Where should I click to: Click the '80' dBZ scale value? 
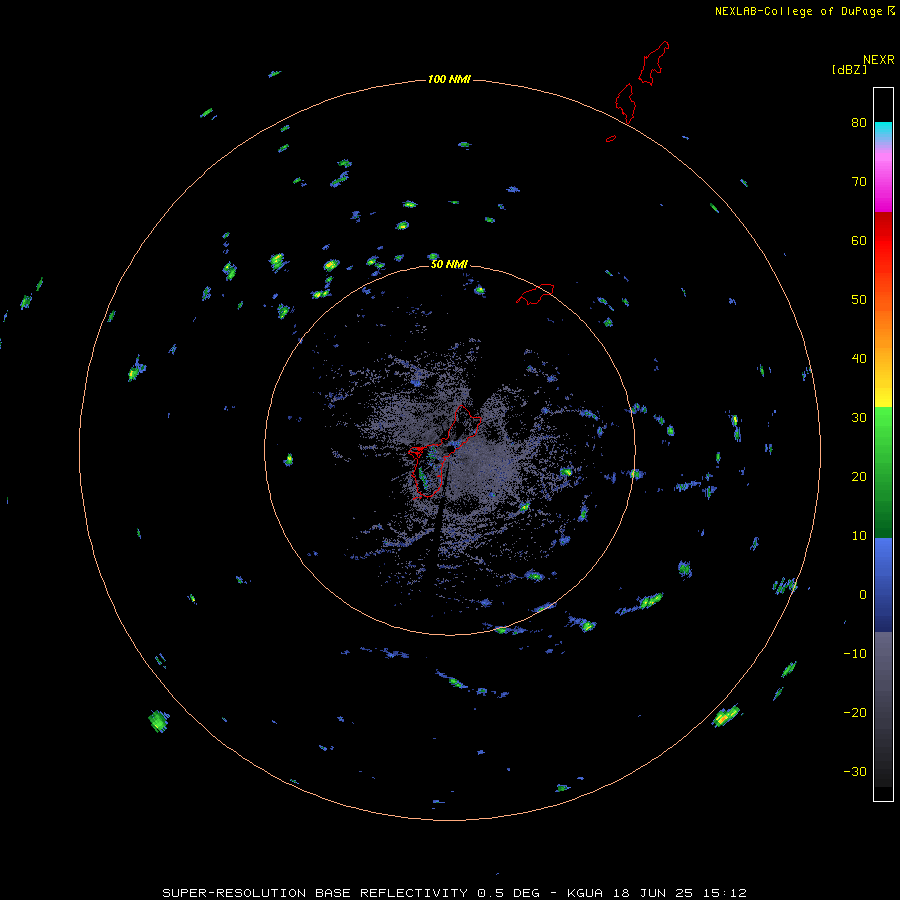tap(859, 122)
